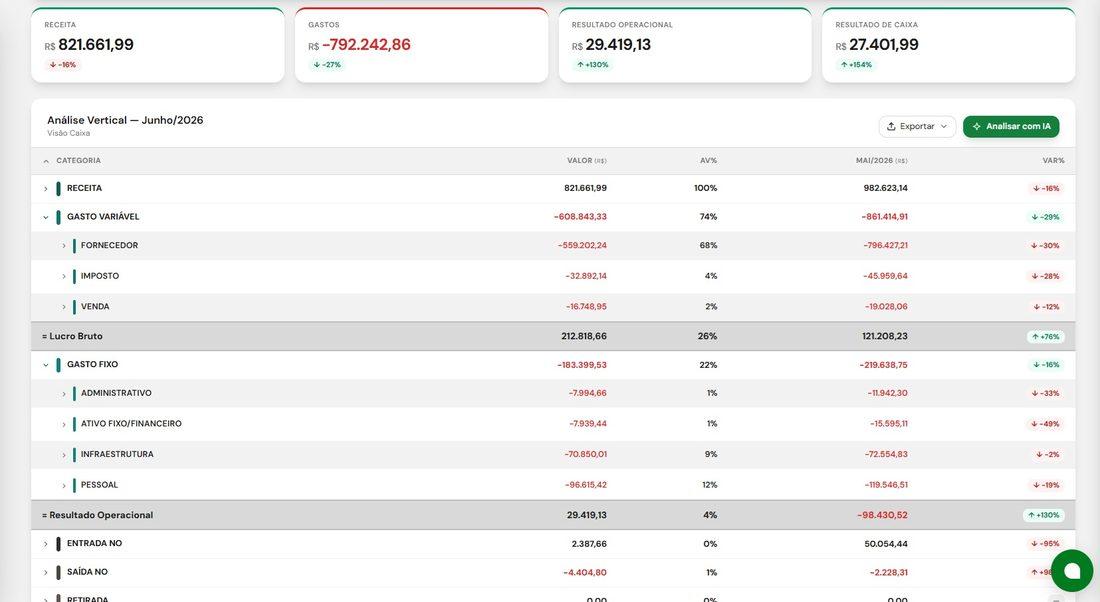Sort by the VALOR column header

(586, 161)
